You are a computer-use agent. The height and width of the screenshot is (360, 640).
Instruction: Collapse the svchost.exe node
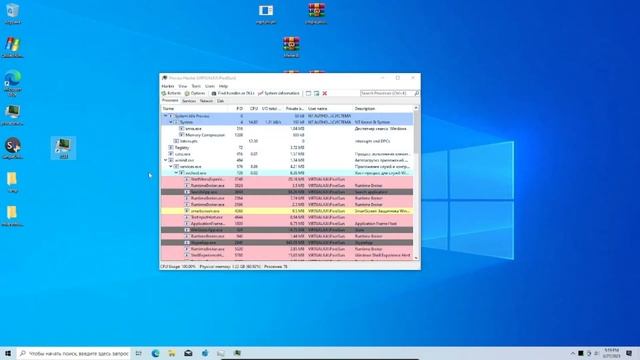[x=176, y=173]
